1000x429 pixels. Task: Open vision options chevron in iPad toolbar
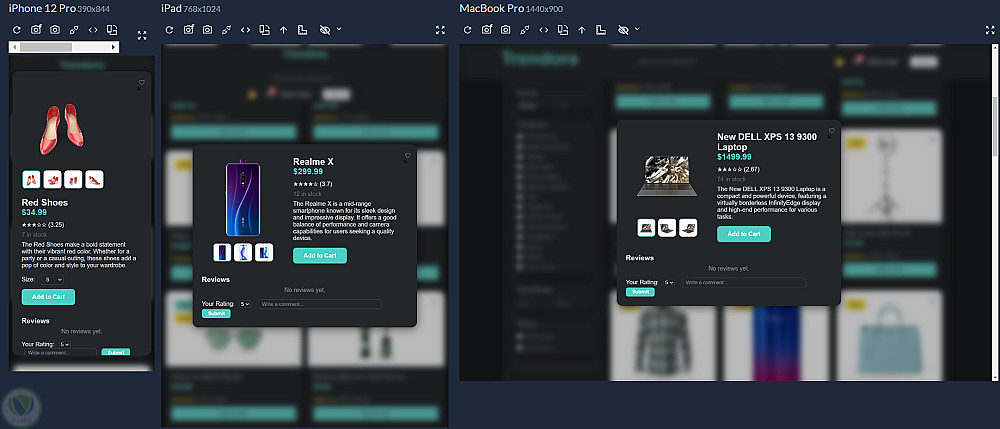tap(339, 29)
